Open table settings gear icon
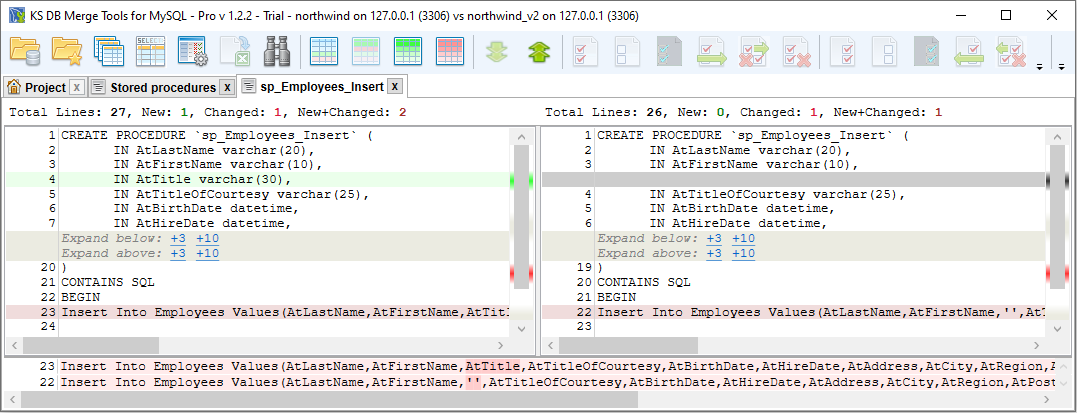The image size is (1077, 413). click(192, 52)
